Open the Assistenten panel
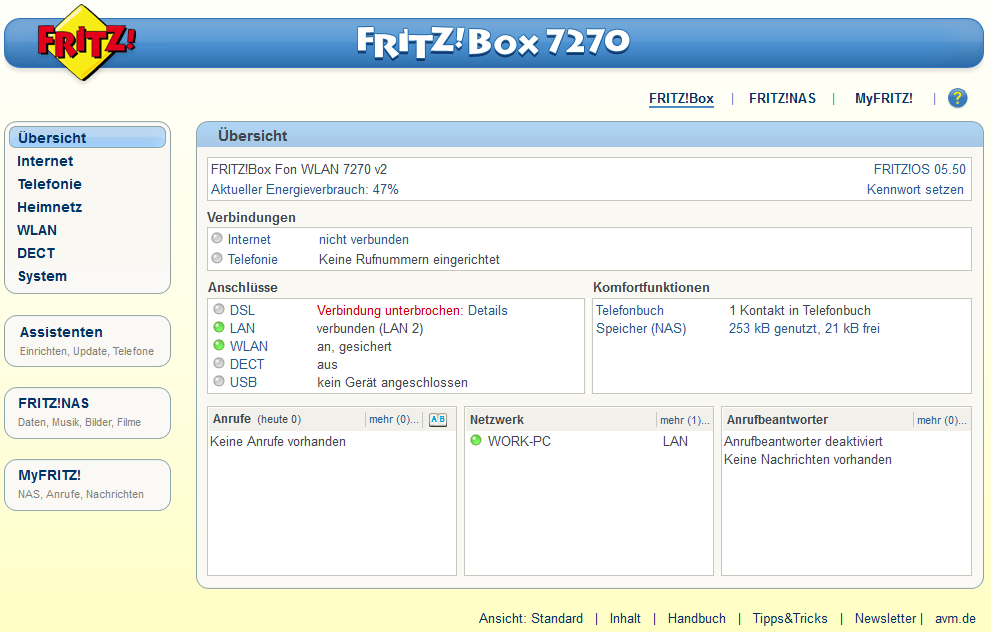 [87, 341]
